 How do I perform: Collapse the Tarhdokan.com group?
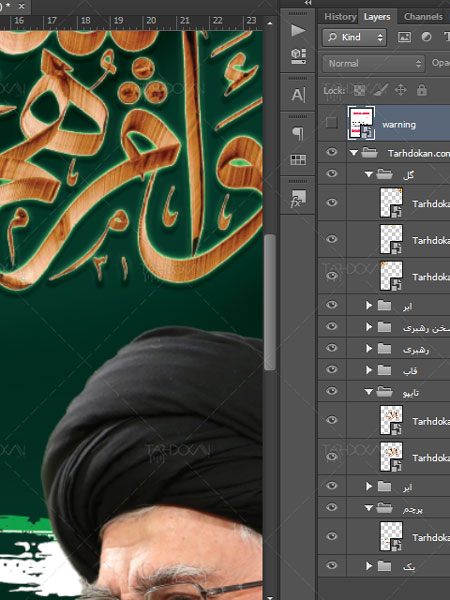[x=354, y=153]
